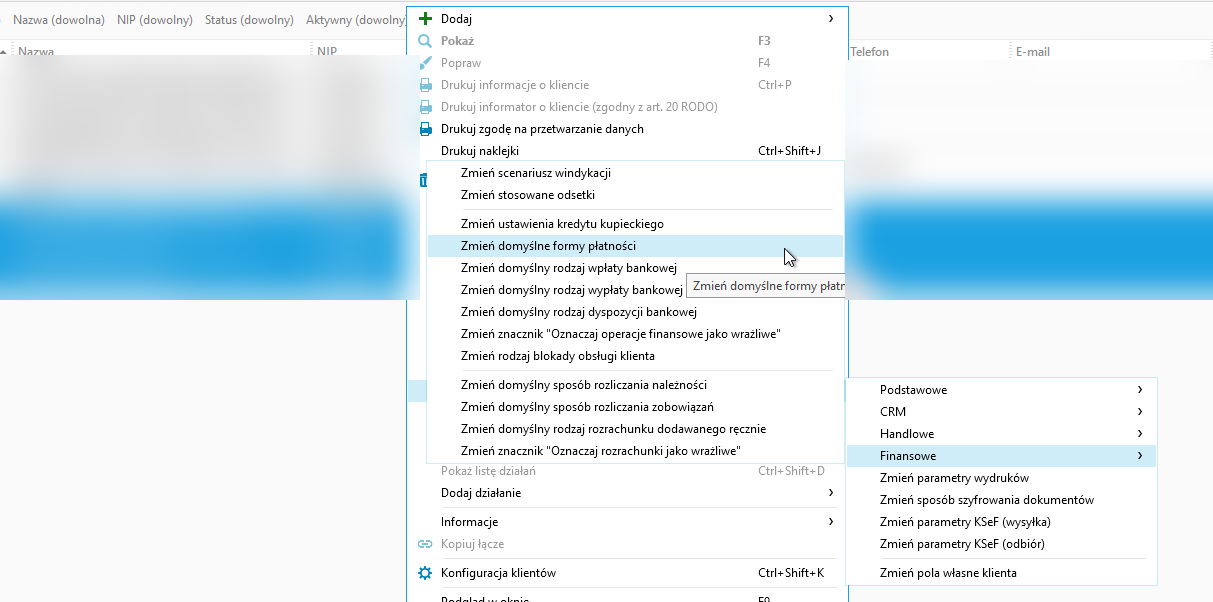Choose Zmień domyślny rodzaj rozrachunku dodawanego ręcznie
Screen dimensions: 1213x602
[x=636, y=429]
